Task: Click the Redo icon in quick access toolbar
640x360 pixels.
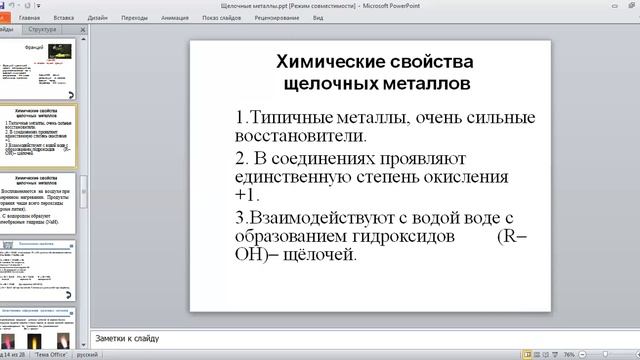Action: (x=27, y=5)
